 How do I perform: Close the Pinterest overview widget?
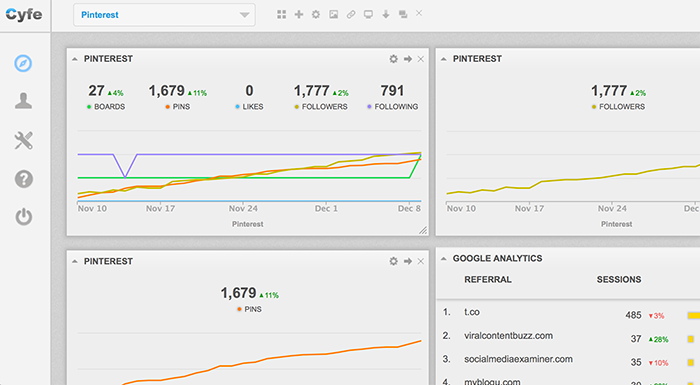(x=421, y=59)
